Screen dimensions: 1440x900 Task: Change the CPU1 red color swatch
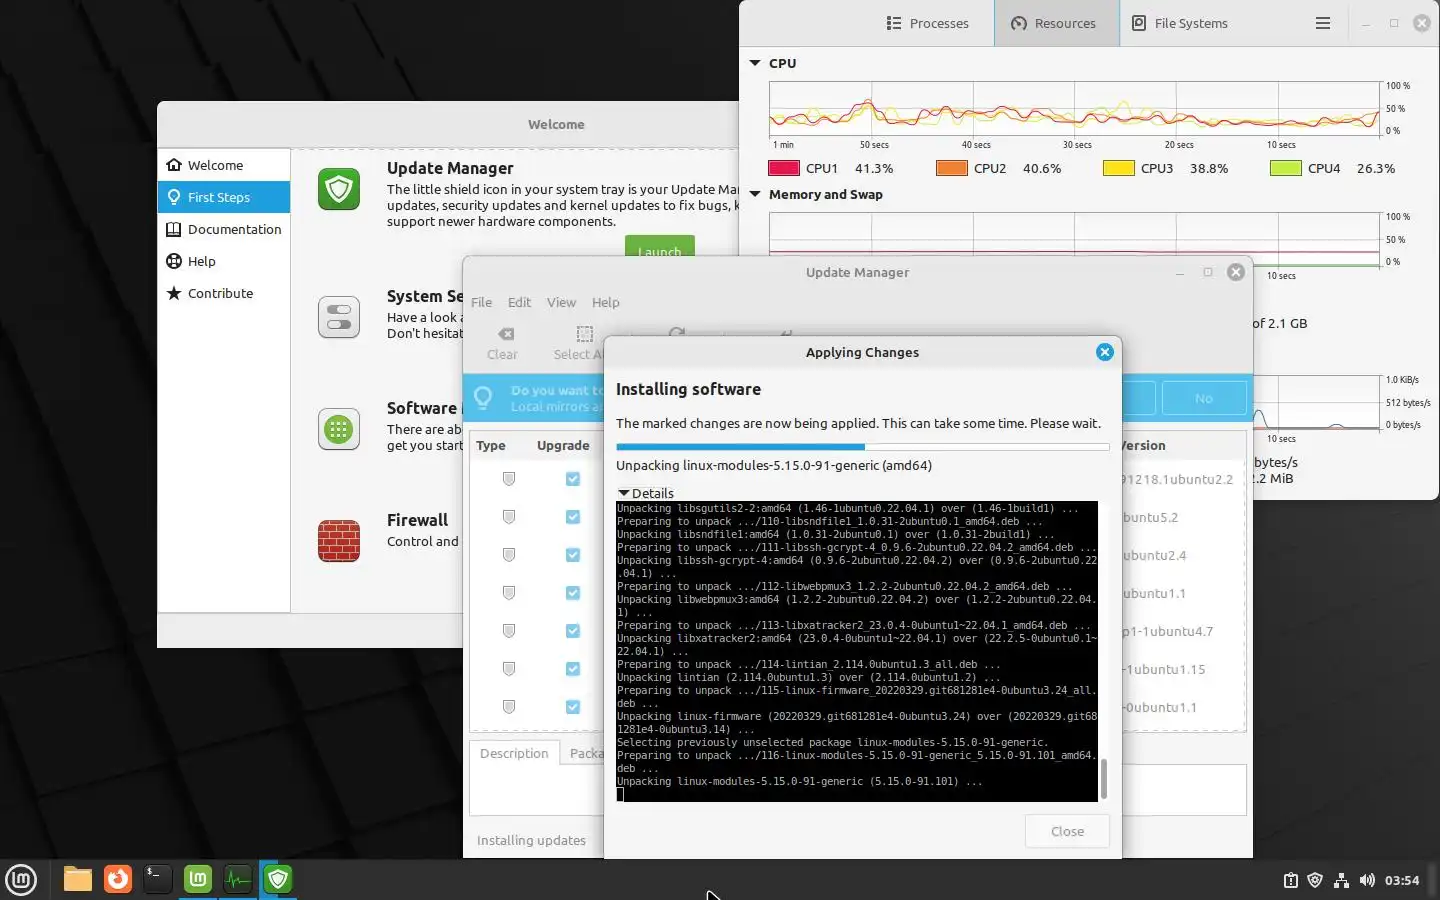tap(783, 168)
